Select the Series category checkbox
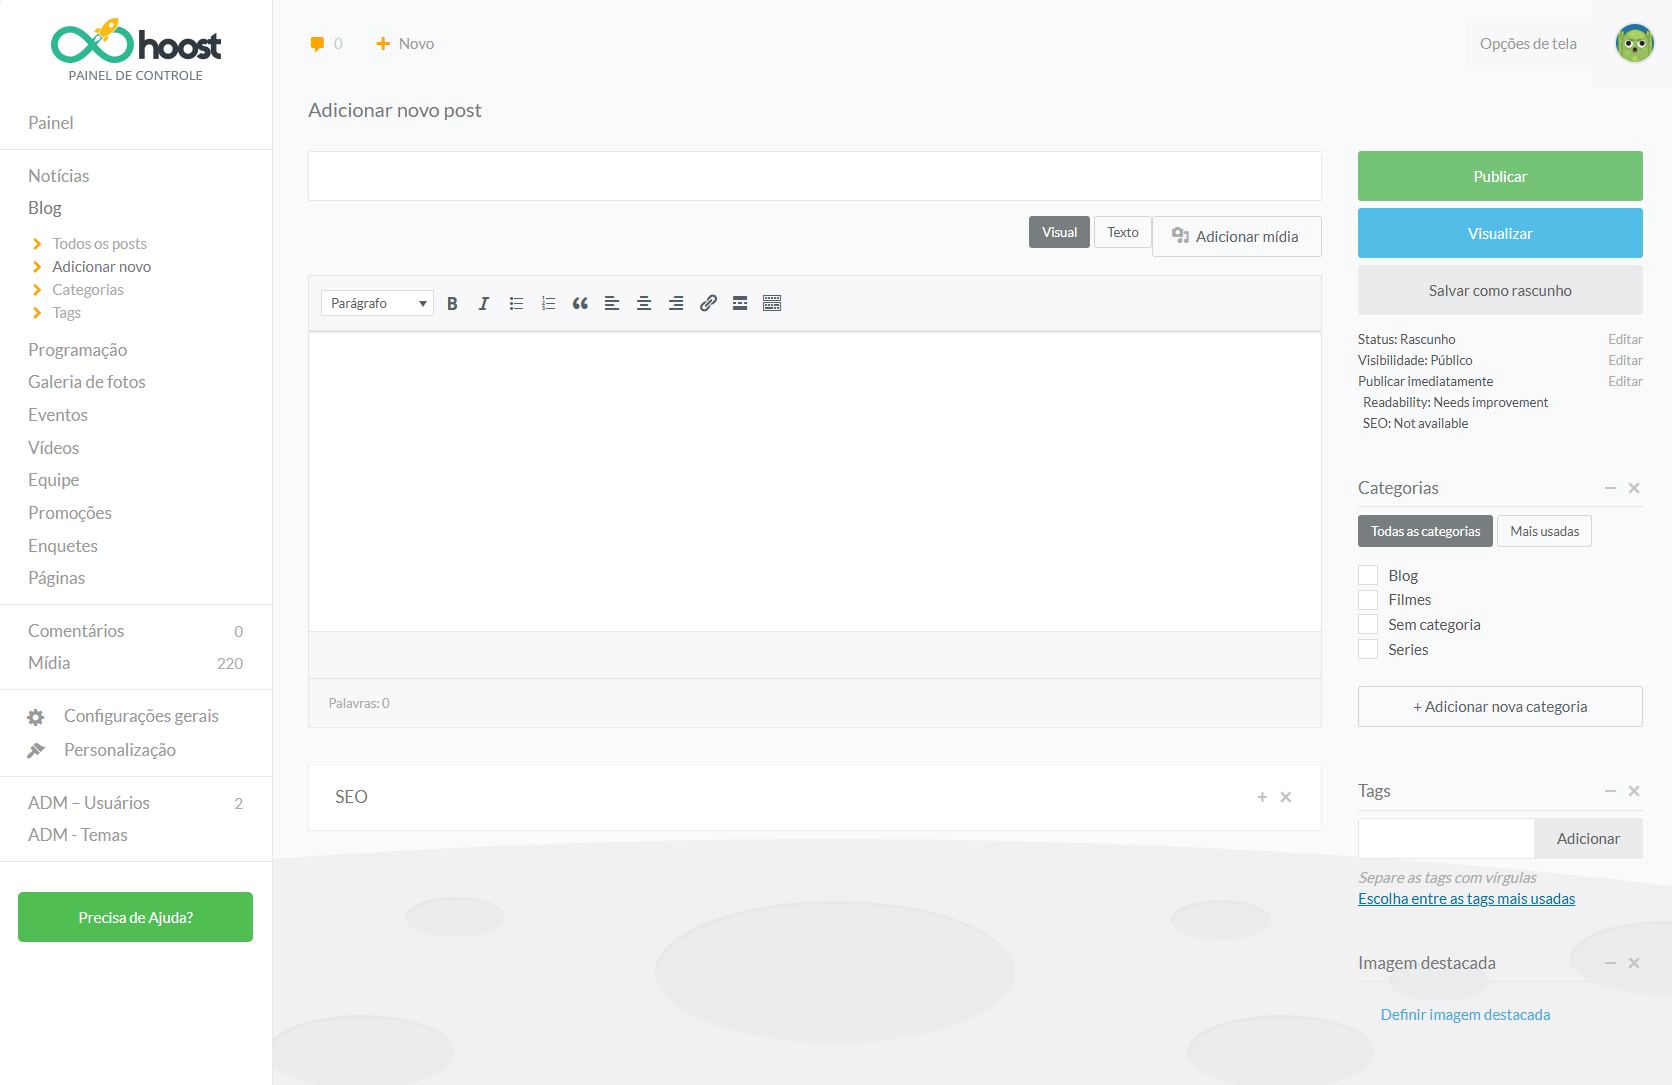The height and width of the screenshot is (1085, 1672). tap(1368, 650)
